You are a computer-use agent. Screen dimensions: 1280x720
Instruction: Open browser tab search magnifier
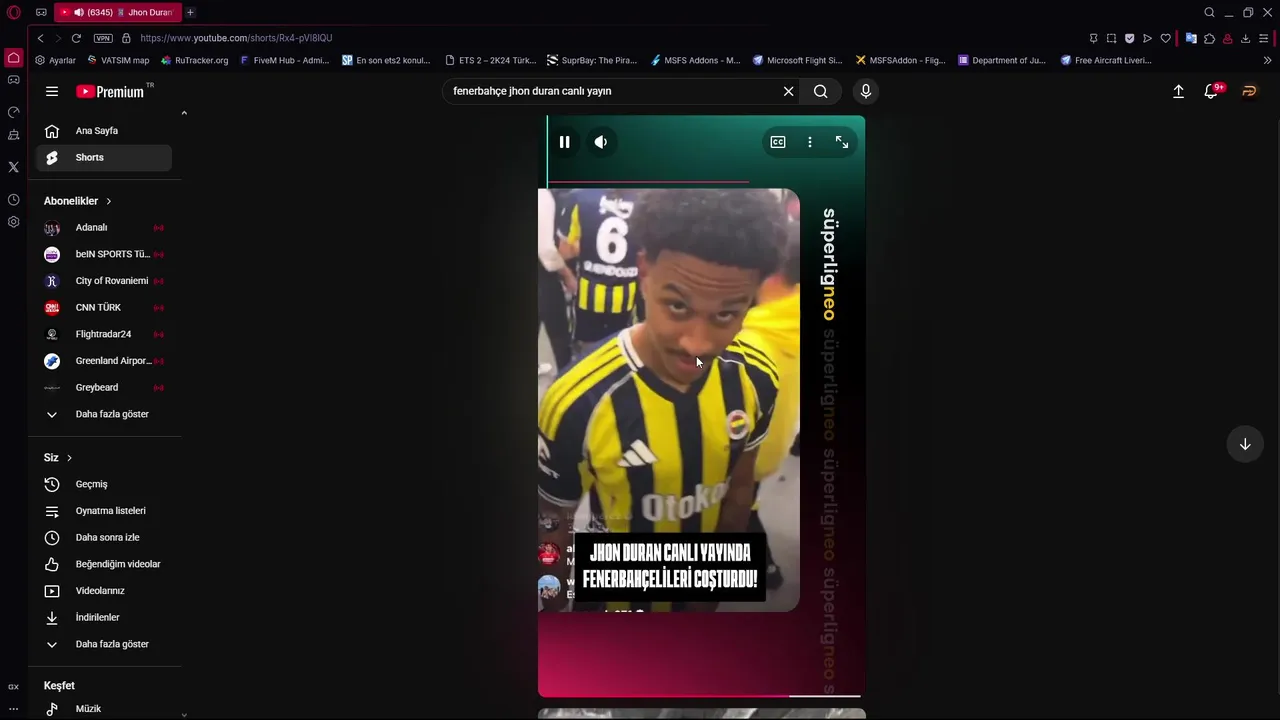click(1209, 12)
